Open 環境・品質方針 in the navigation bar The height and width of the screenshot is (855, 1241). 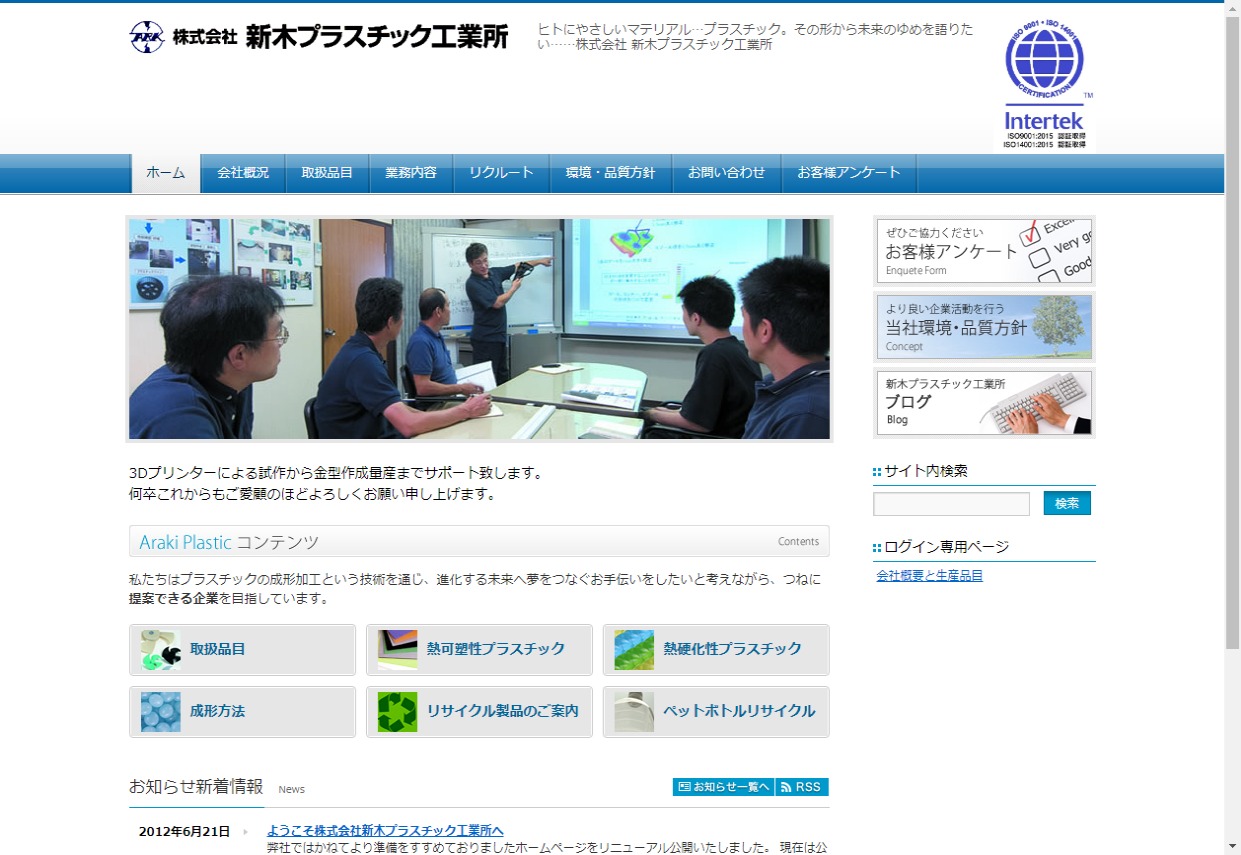pos(611,173)
